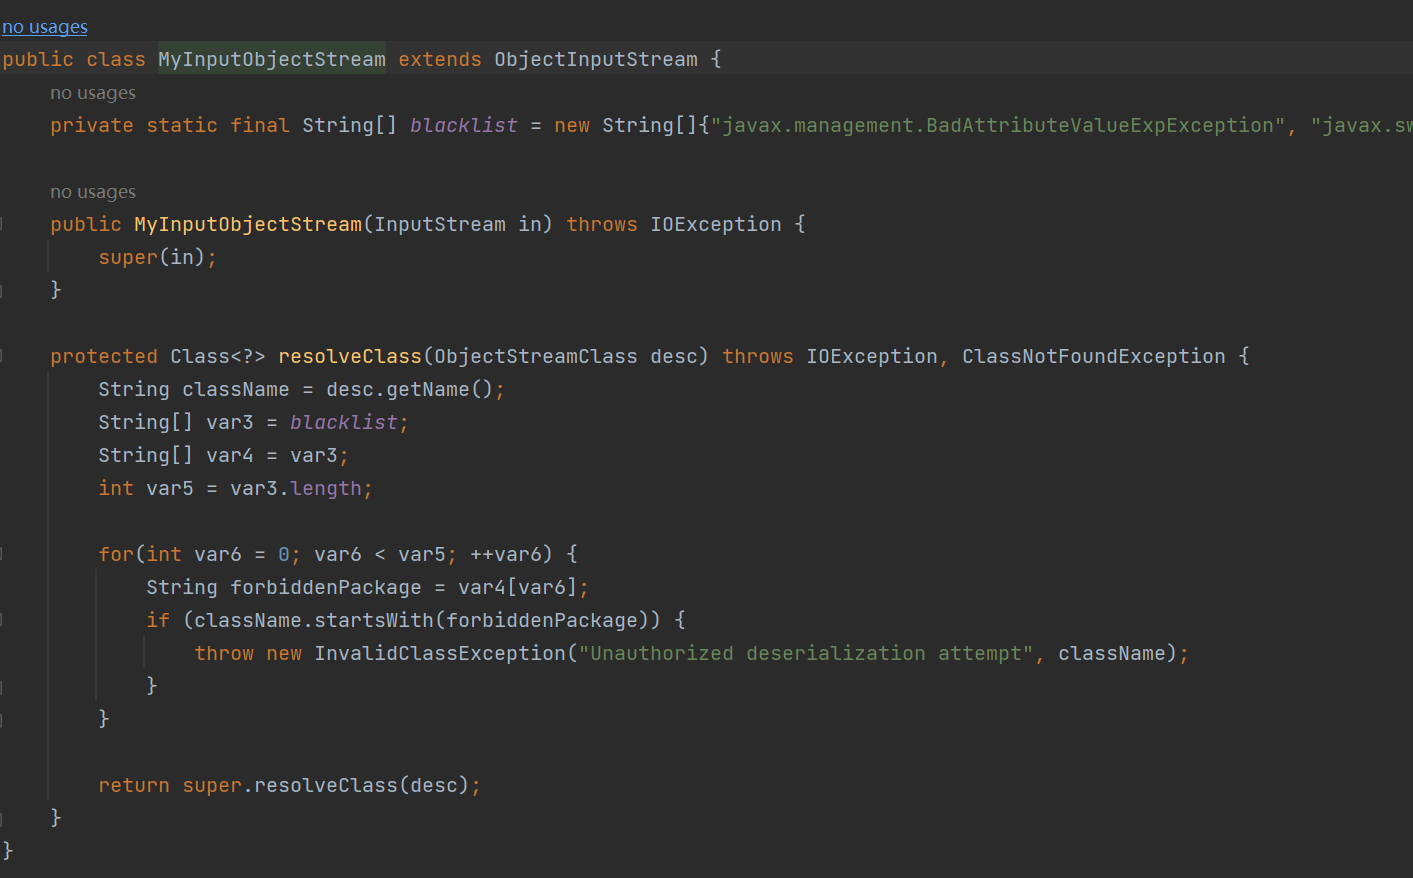This screenshot has width=1413, height=878.
Task: Click the 'protected' keyword
Action: pyautogui.click(x=104, y=356)
